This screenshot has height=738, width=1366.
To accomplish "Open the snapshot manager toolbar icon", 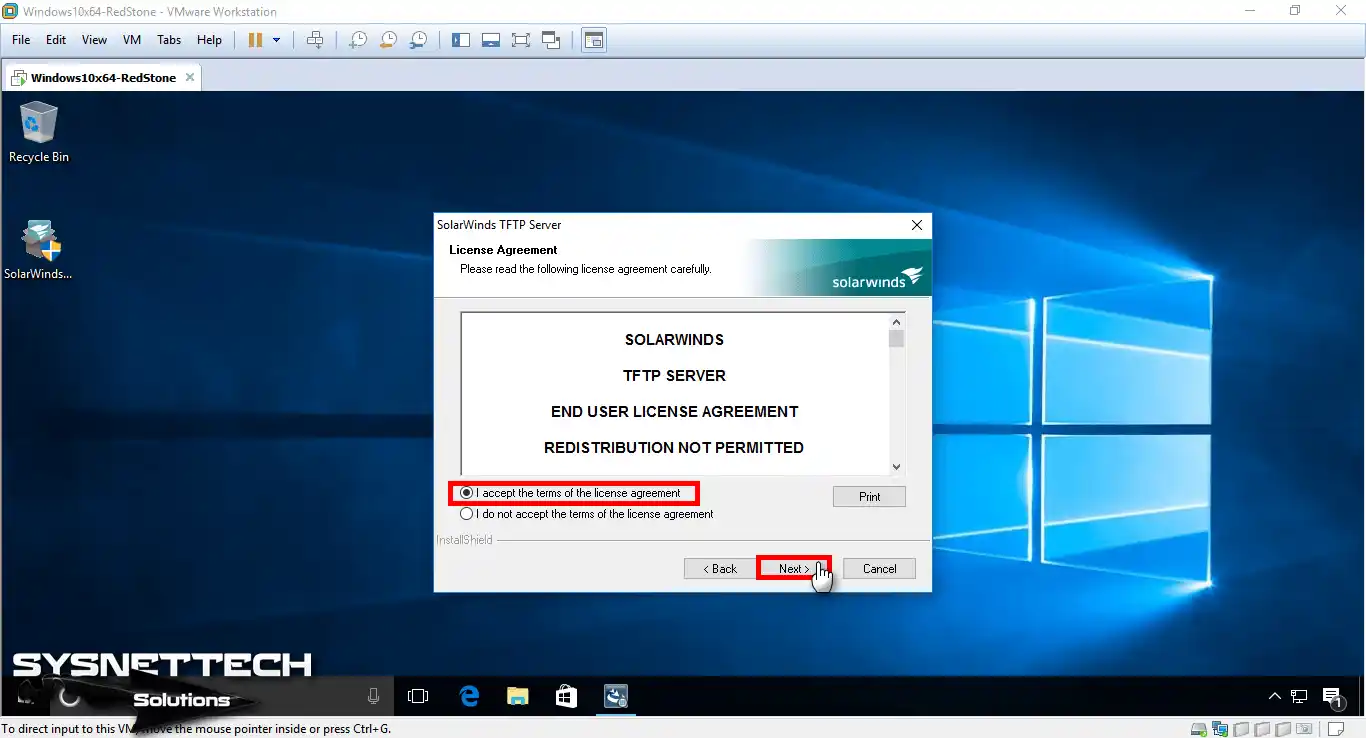I will click(x=419, y=40).
